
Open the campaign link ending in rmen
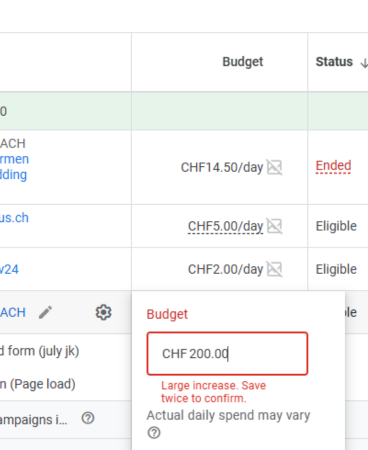[x=14, y=159]
